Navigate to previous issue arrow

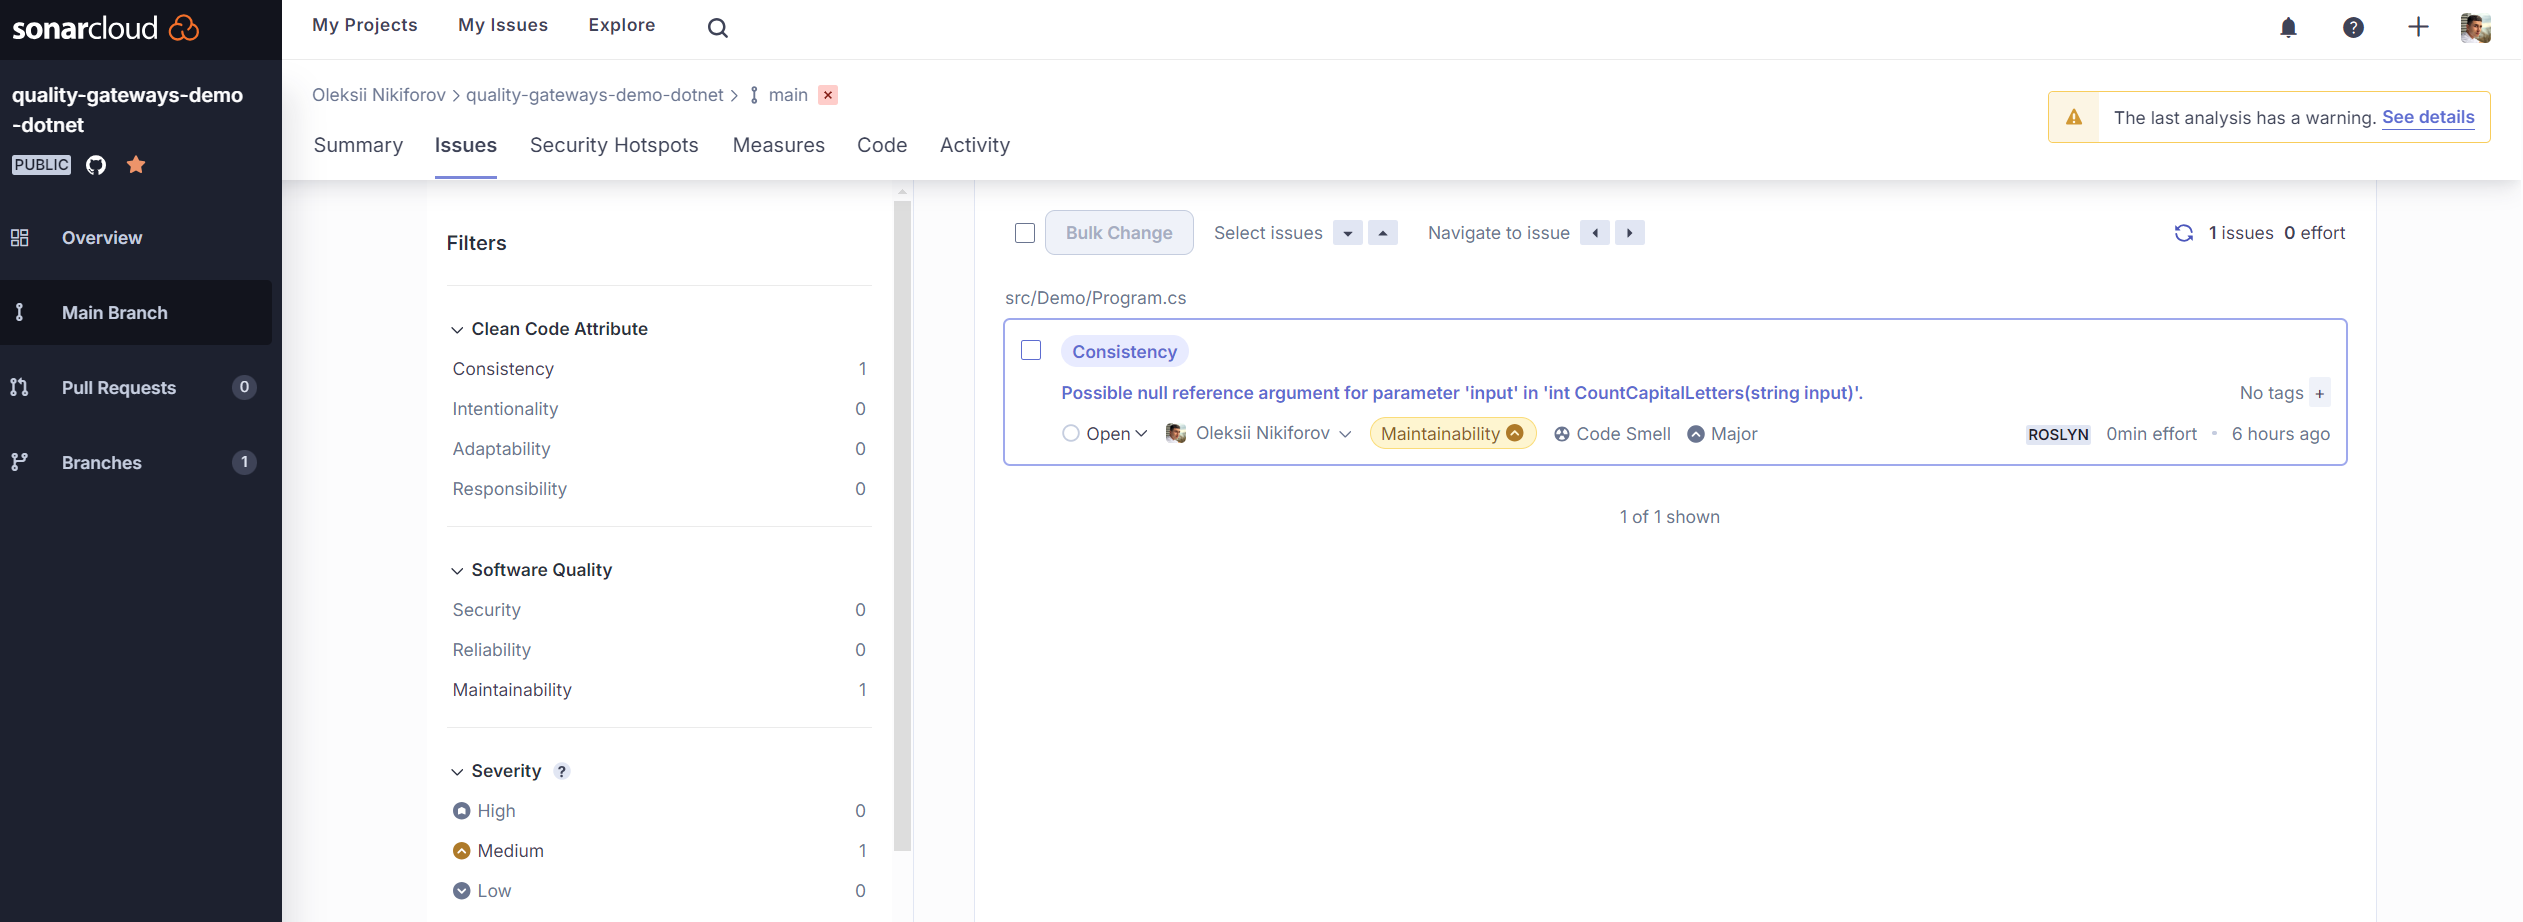[1595, 233]
